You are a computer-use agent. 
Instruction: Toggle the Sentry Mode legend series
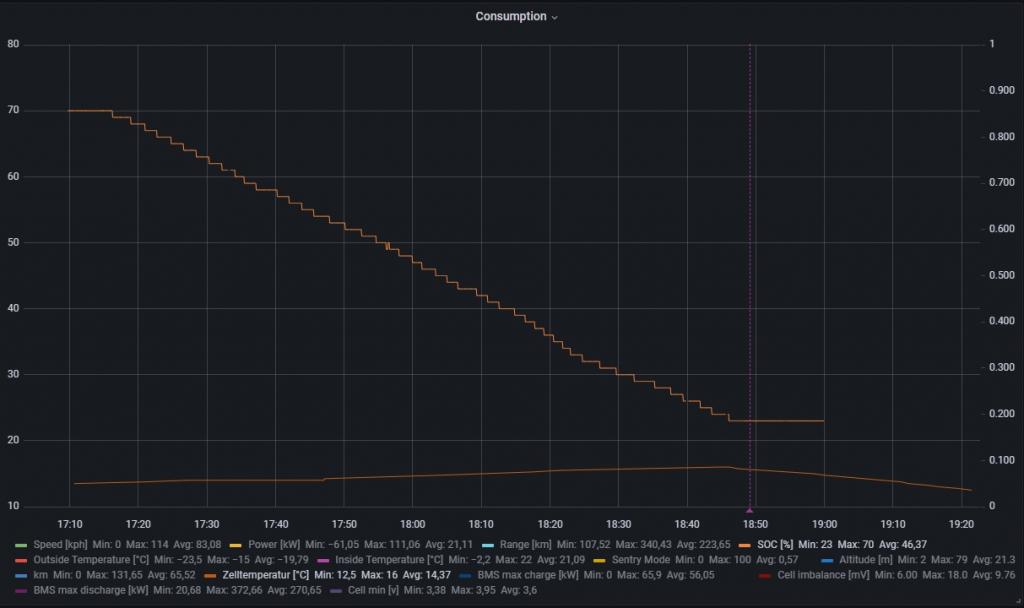coord(640,560)
